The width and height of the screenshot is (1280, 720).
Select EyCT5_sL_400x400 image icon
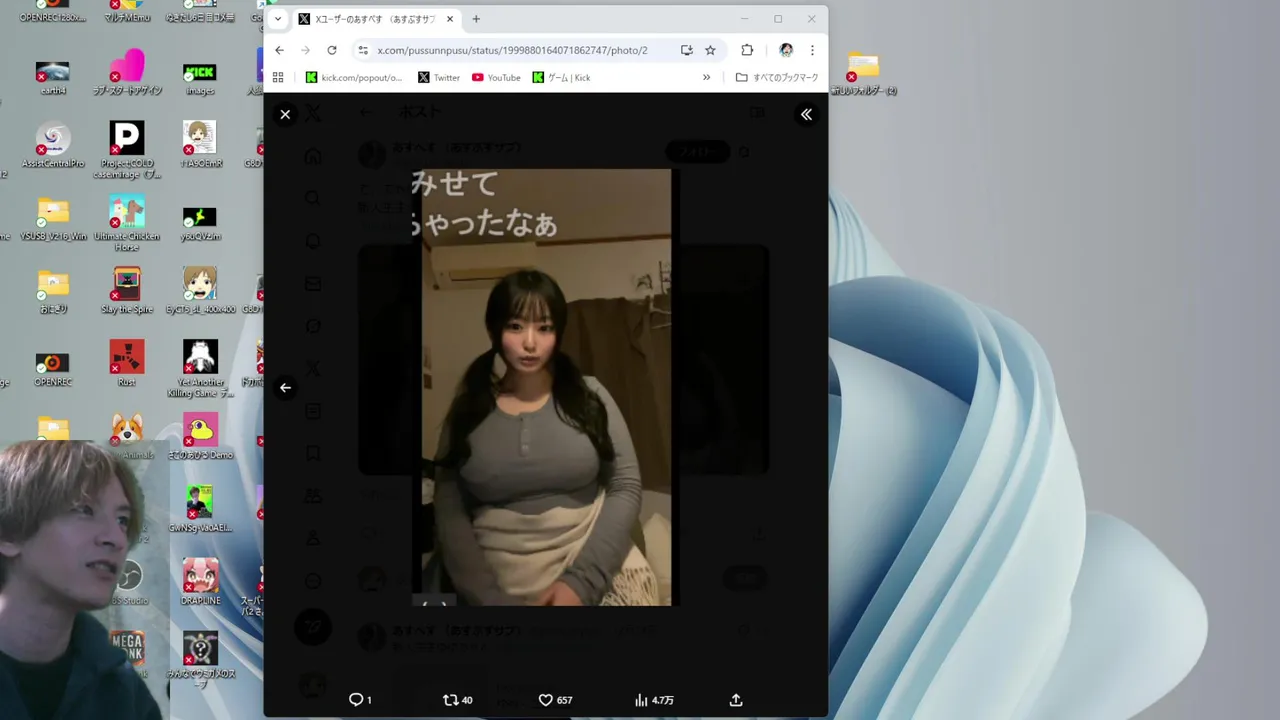coord(200,291)
